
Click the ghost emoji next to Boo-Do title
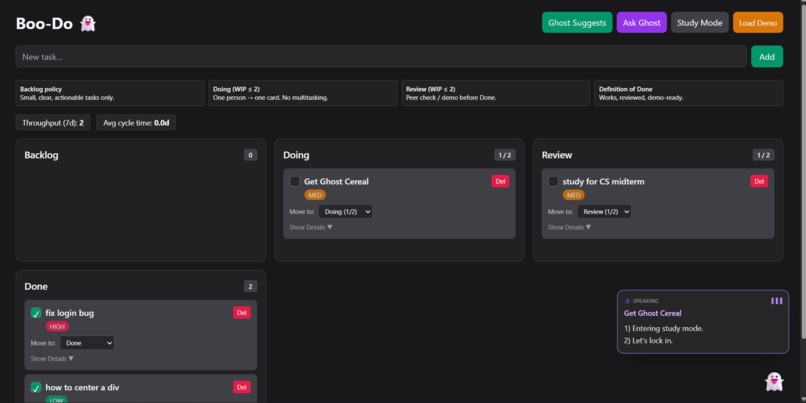click(x=88, y=24)
